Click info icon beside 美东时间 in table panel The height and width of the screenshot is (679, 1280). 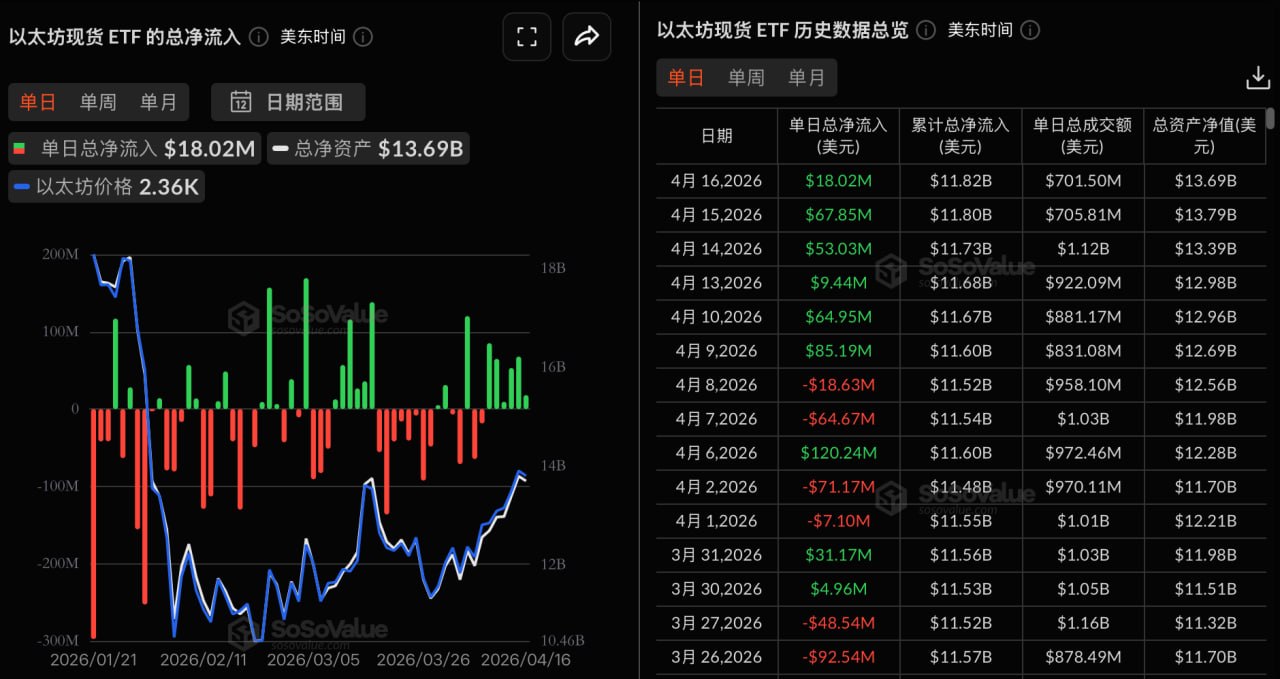click(1030, 30)
